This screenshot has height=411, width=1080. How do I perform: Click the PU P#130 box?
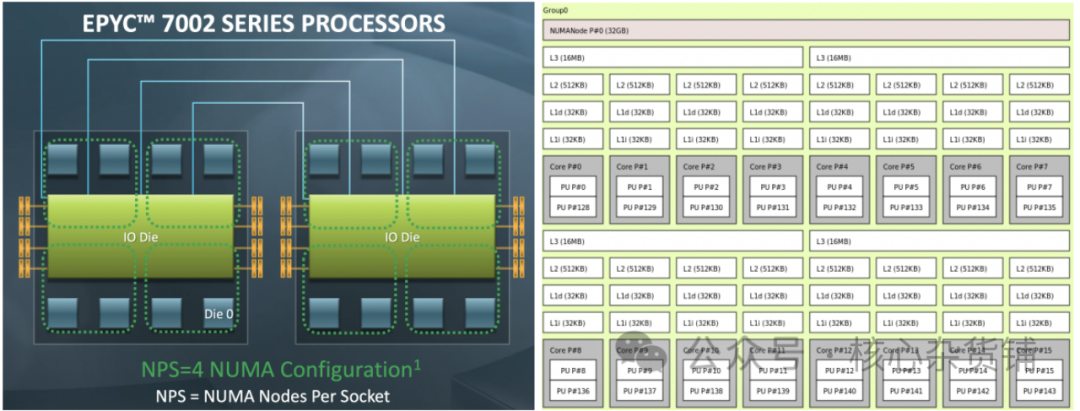(x=706, y=207)
